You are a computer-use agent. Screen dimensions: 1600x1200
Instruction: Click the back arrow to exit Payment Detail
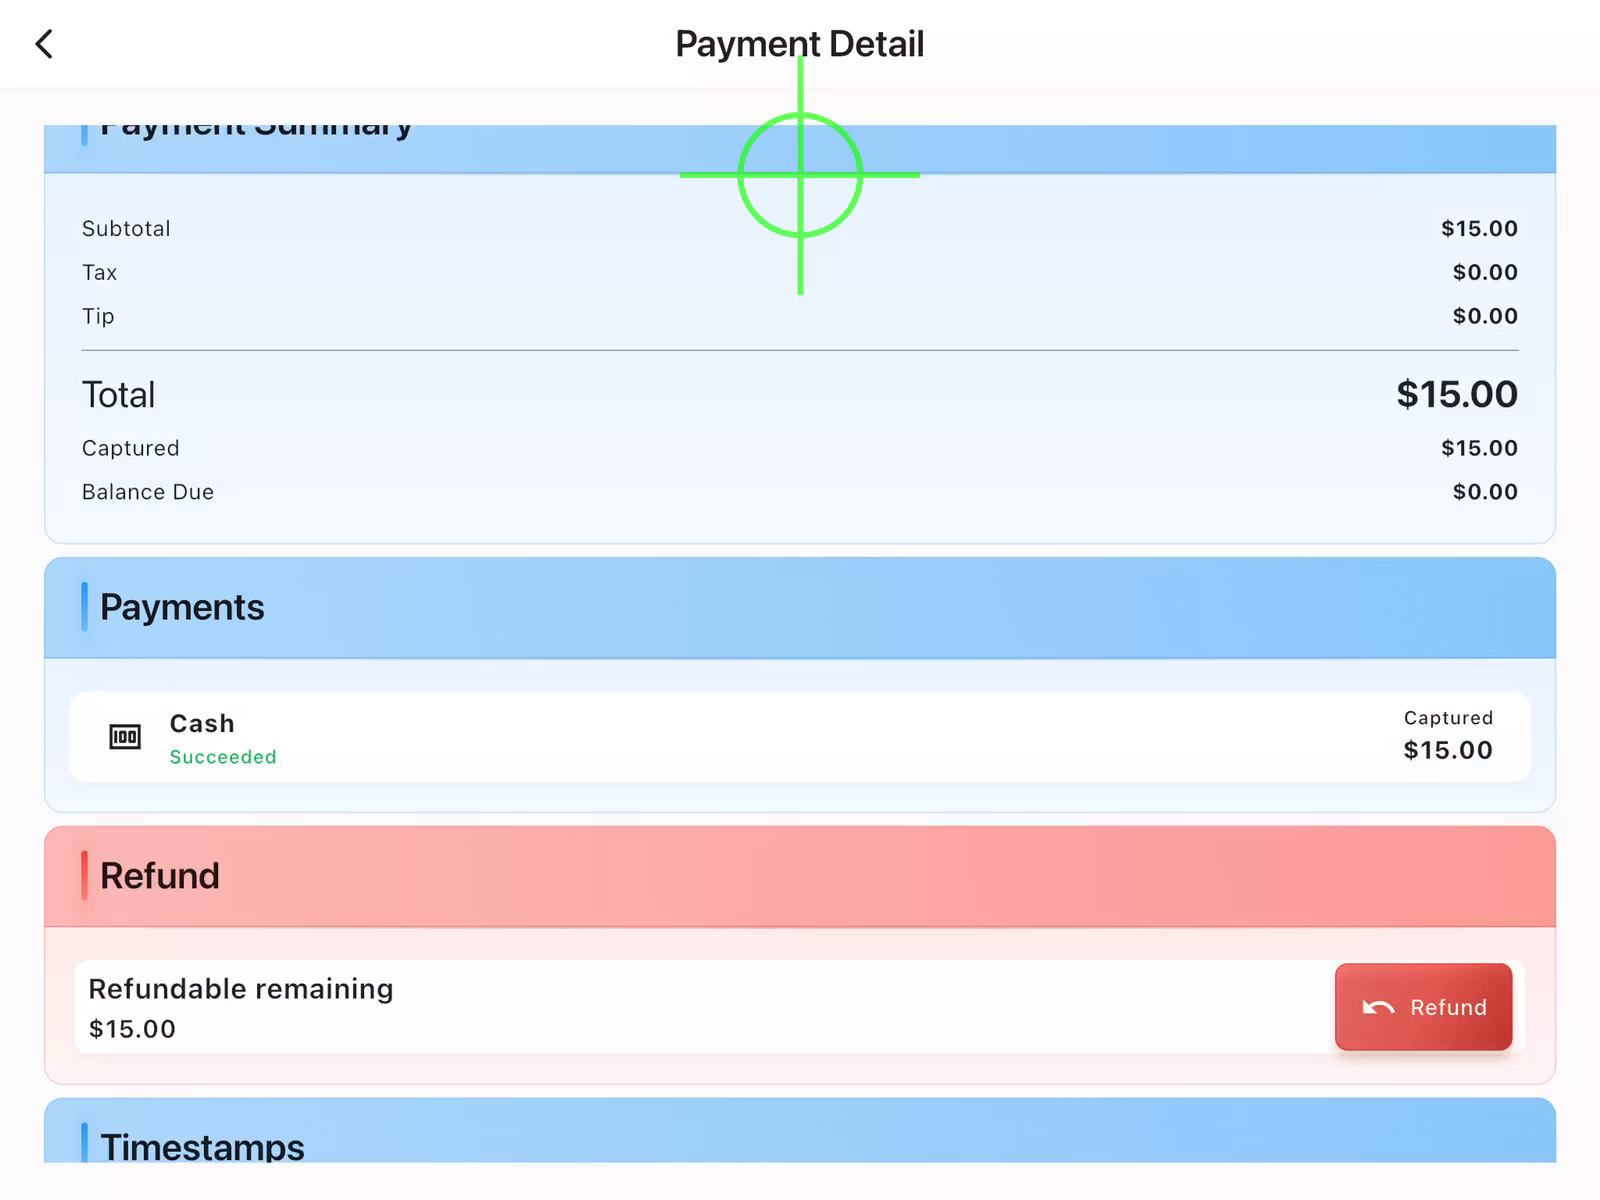point(43,43)
